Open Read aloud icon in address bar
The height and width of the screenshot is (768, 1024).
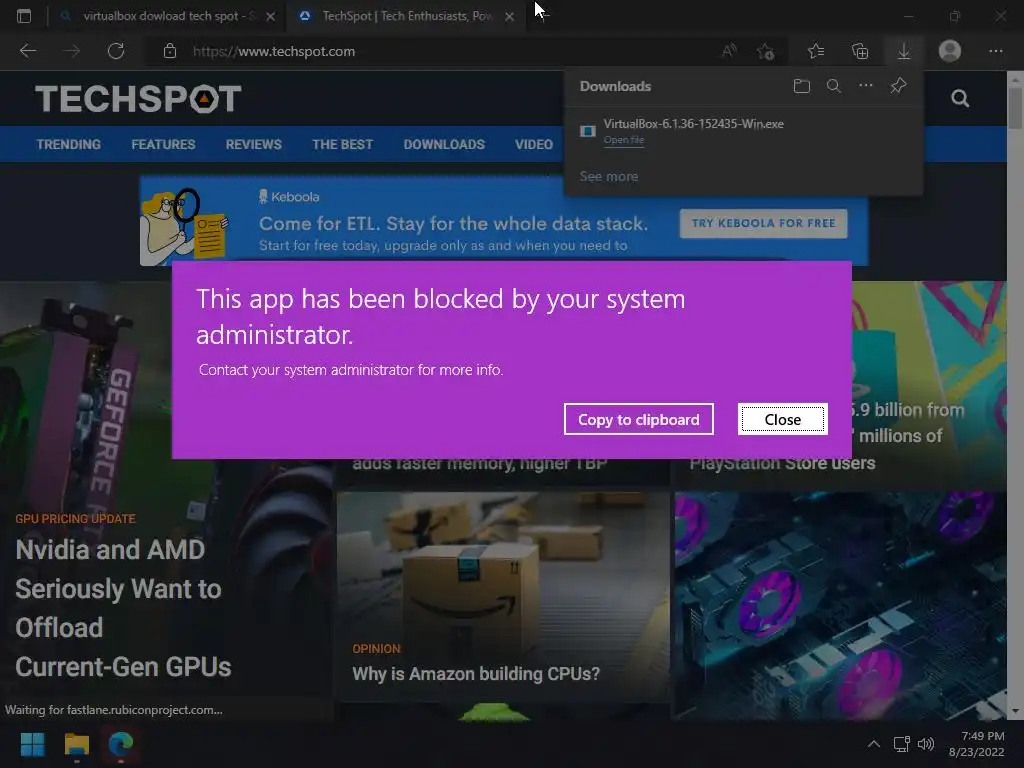coord(729,51)
